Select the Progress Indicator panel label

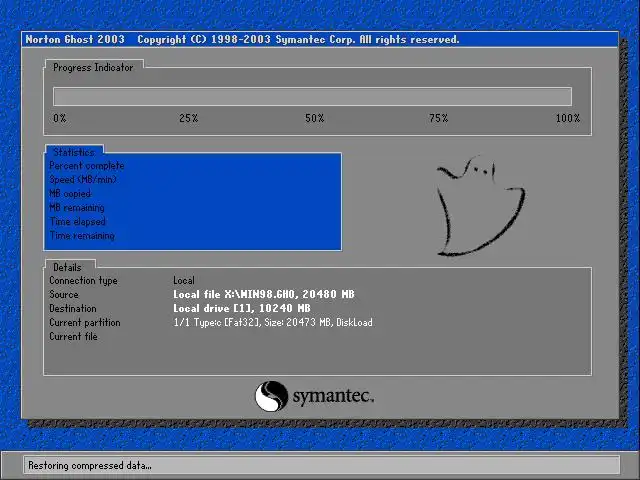[x=93, y=67]
